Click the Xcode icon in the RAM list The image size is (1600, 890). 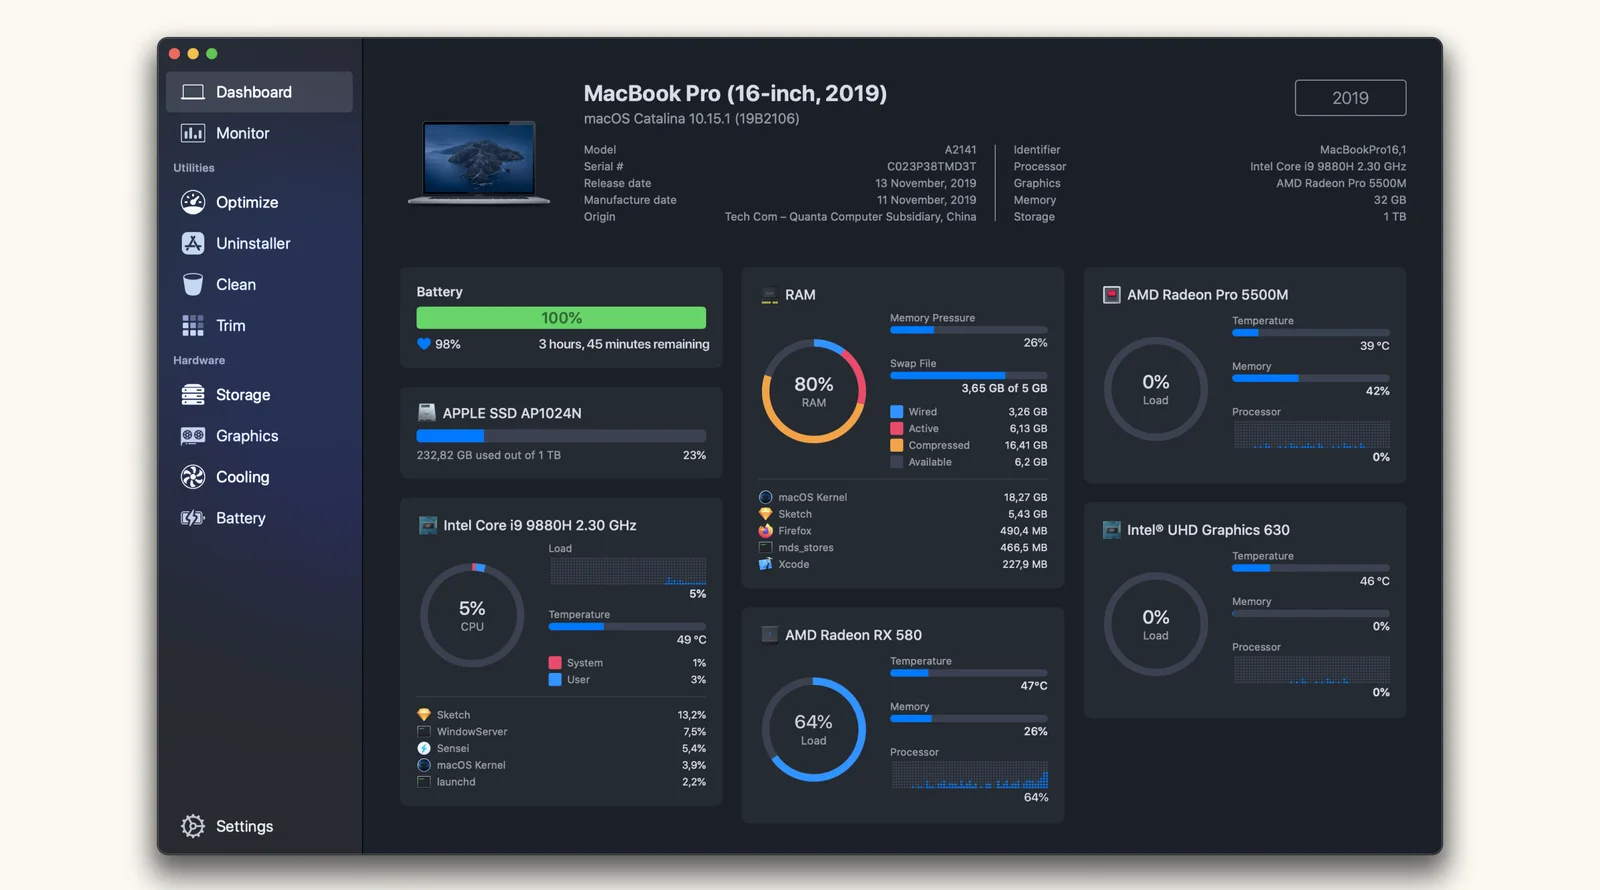click(766, 564)
